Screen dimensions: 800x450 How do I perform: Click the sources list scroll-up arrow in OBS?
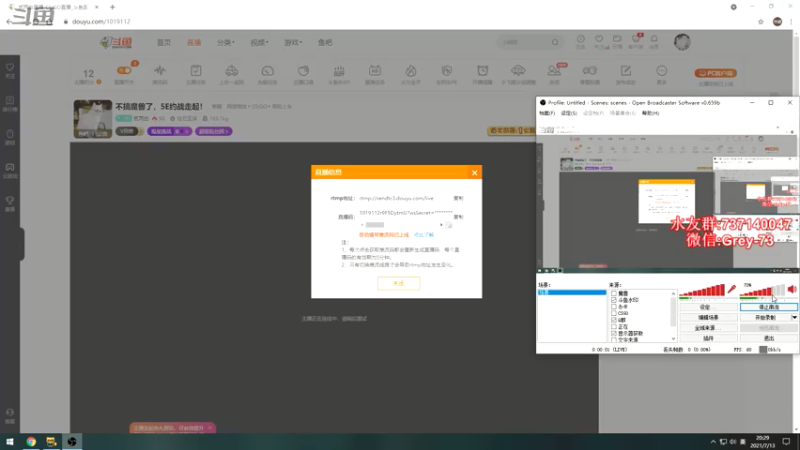coord(673,293)
